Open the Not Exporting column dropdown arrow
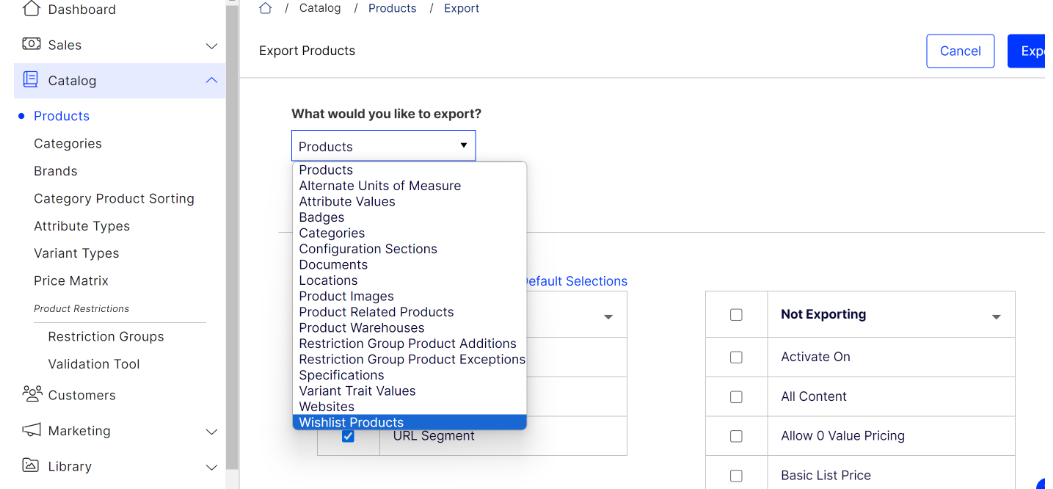Viewport: 1053px width, 489px height. pos(996,316)
